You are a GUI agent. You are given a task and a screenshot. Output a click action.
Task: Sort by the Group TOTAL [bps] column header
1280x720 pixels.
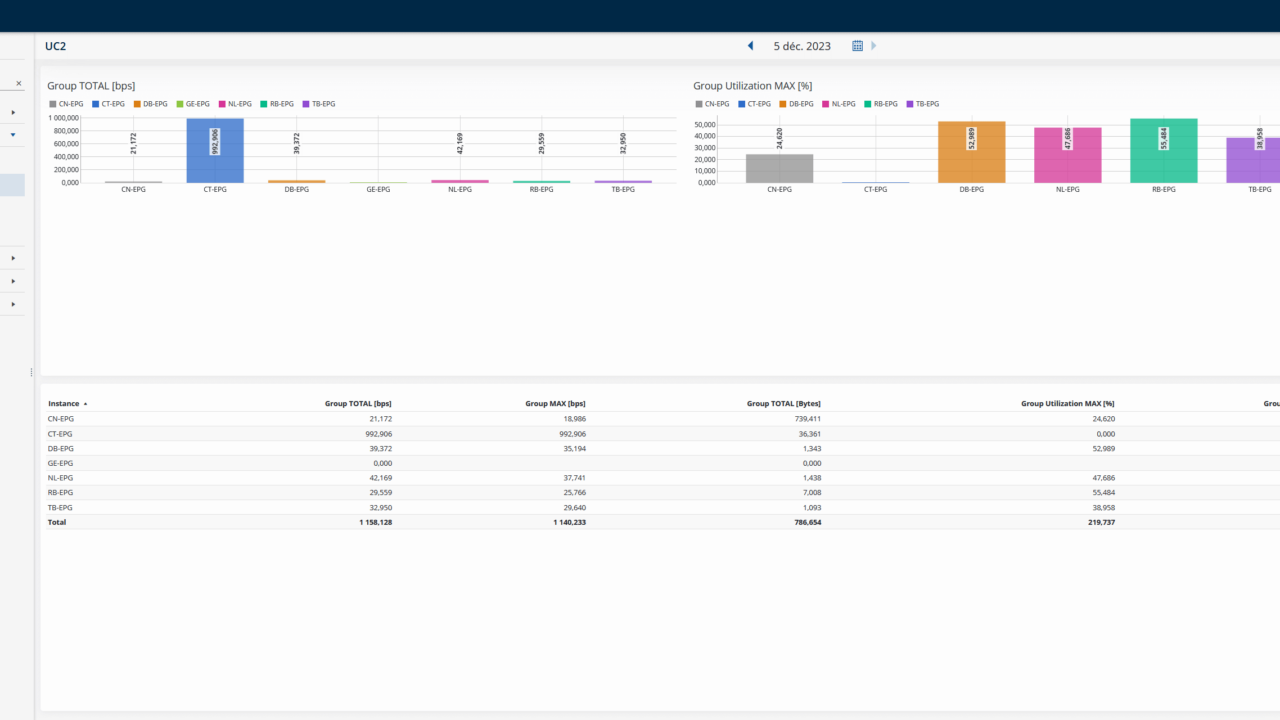click(x=358, y=404)
